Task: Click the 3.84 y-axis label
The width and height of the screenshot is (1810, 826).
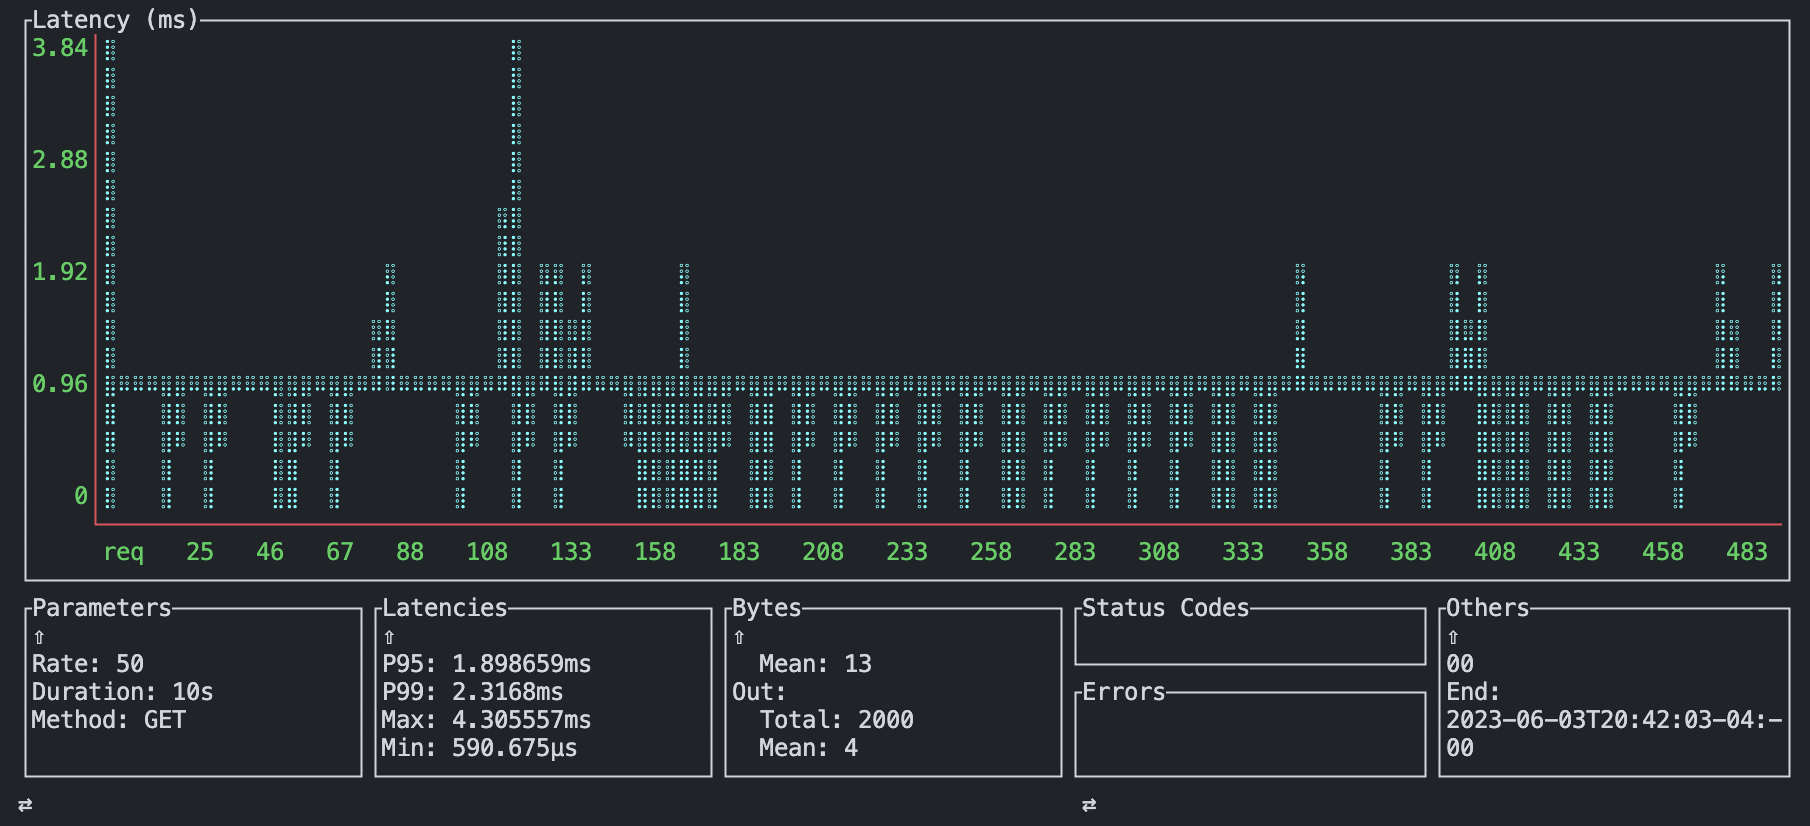Action: pyautogui.click(x=60, y=48)
